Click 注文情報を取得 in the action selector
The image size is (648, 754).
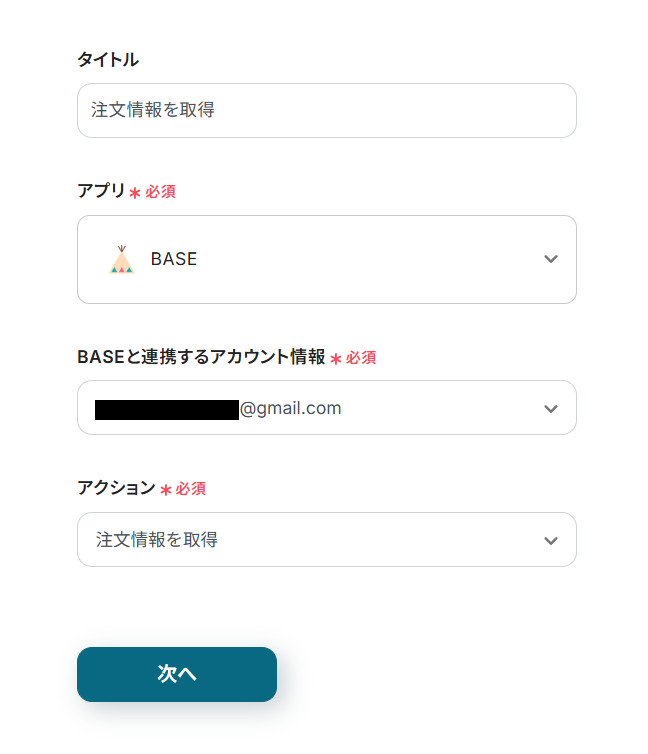click(157, 540)
